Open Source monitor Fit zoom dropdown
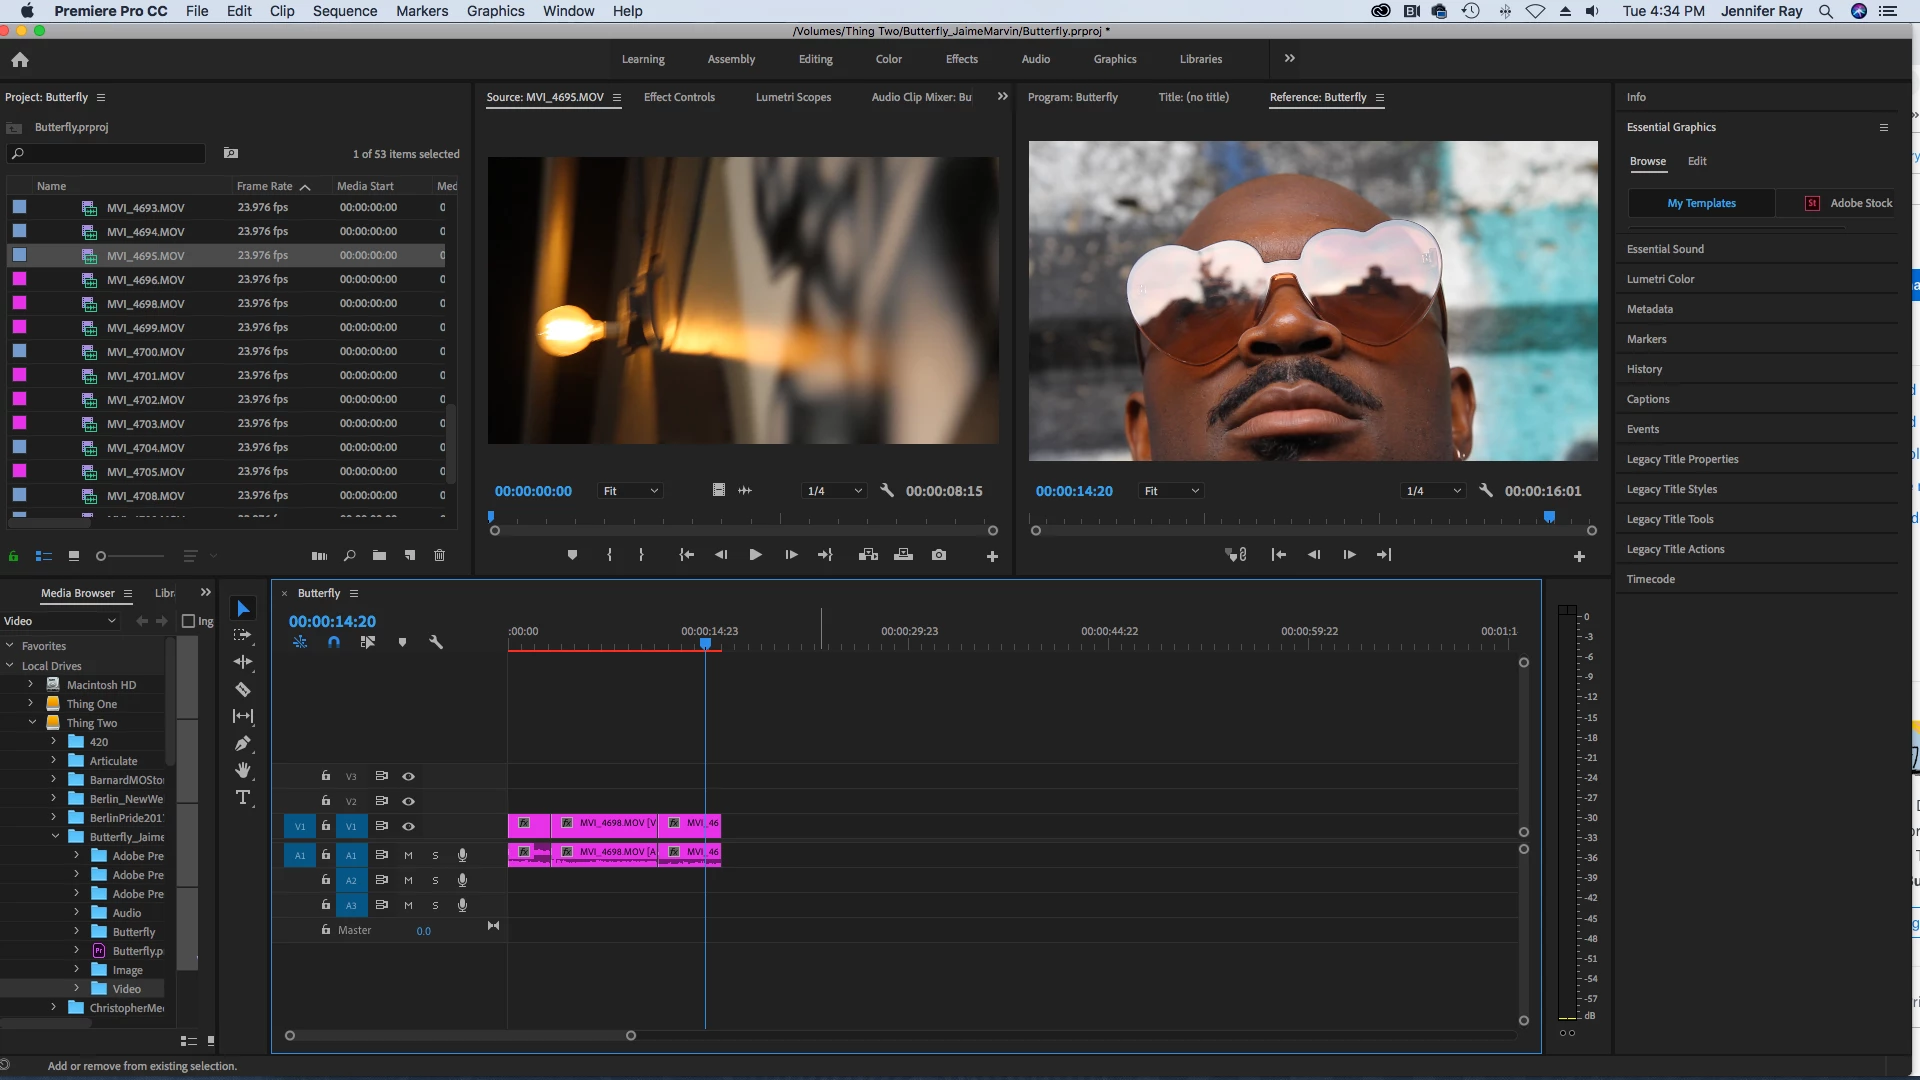The image size is (1920, 1080). point(630,491)
